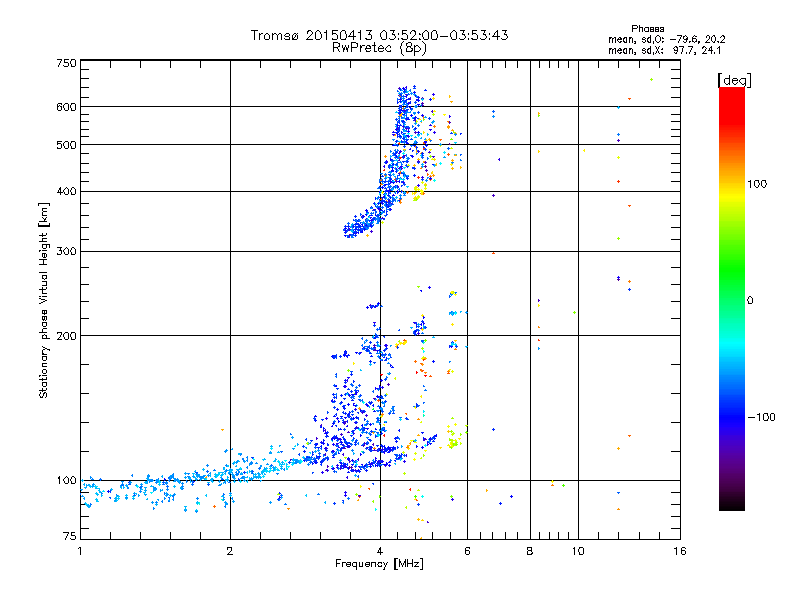Screen dimensions: 800x600
Task: Click the colorbar label '100'
Action: tap(757, 184)
